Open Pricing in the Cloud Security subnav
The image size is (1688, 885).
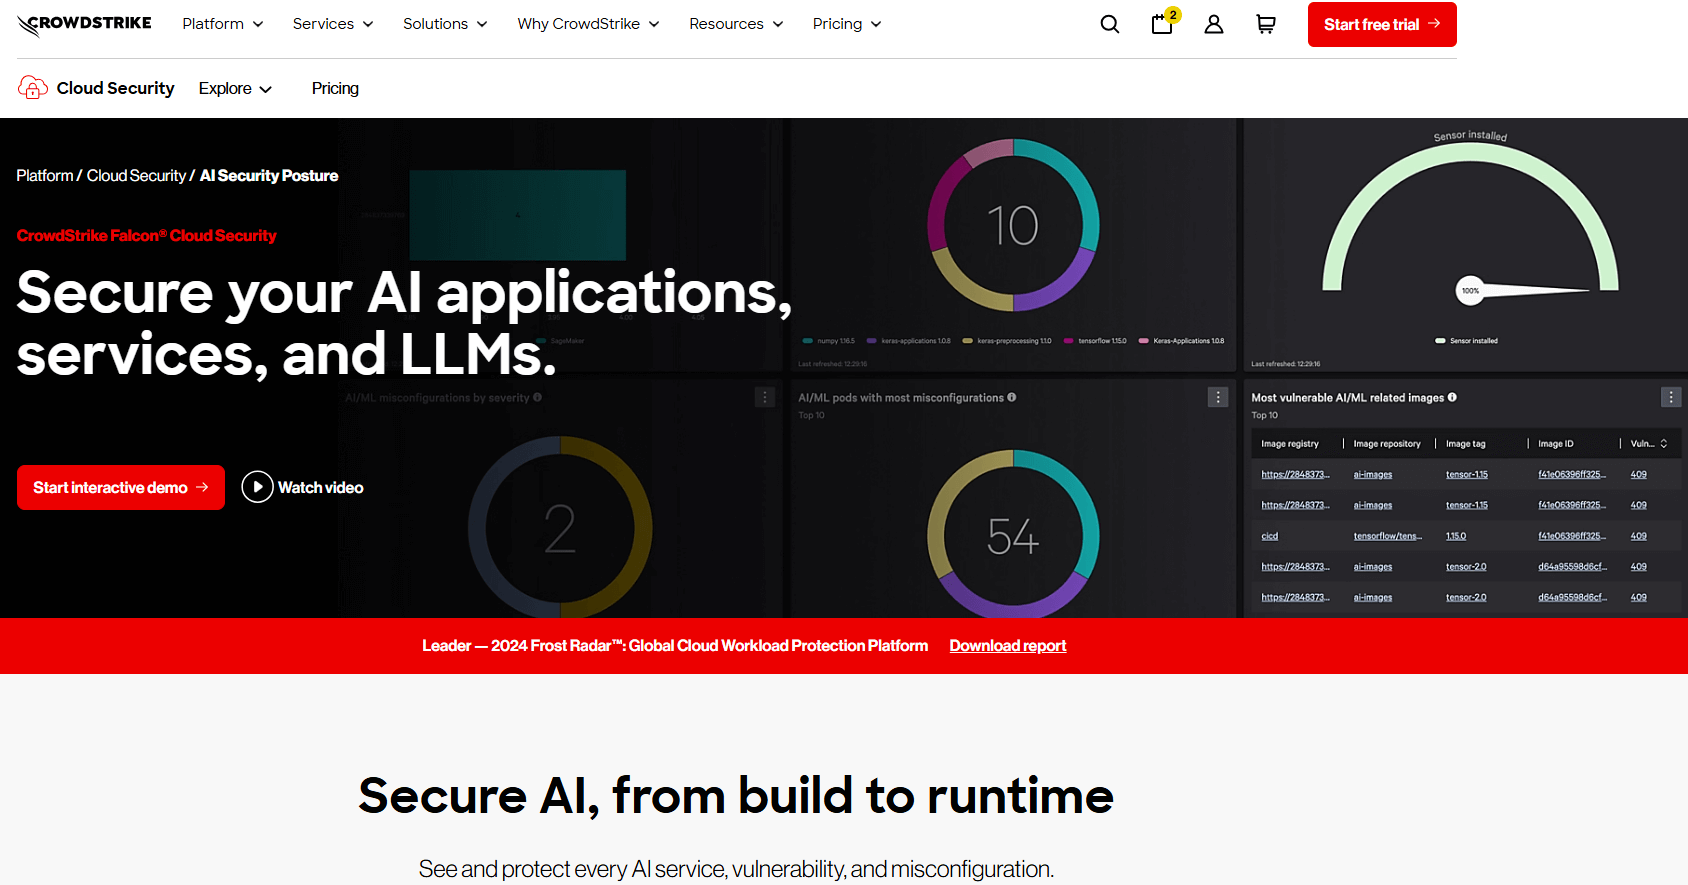click(x=335, y=88)
